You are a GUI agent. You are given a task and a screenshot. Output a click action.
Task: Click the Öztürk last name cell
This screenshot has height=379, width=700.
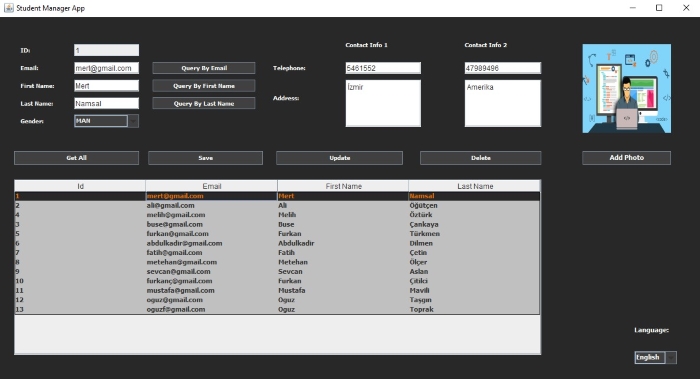tap(474, 215)
